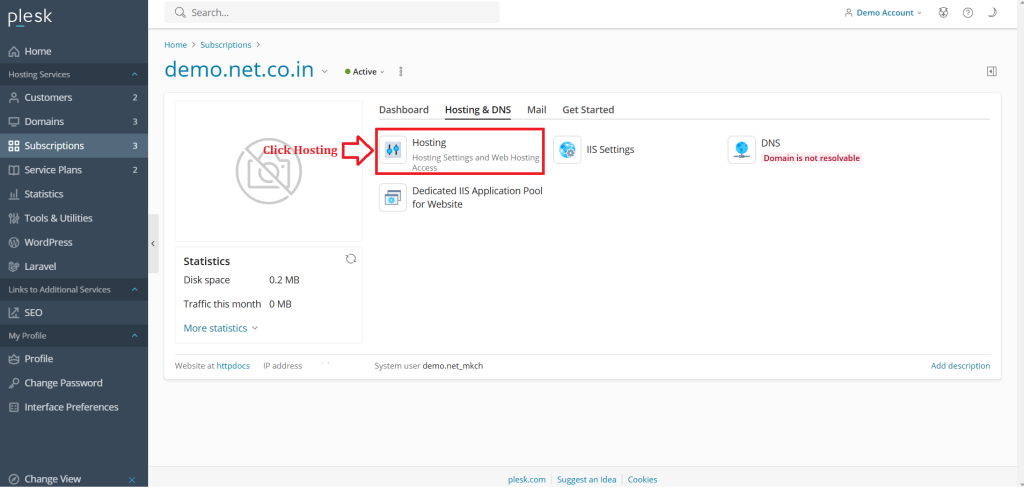This screenshot has height=498, width=1024.
Task: Switch to the Dashboard tab
Action: tap(404, 110)
